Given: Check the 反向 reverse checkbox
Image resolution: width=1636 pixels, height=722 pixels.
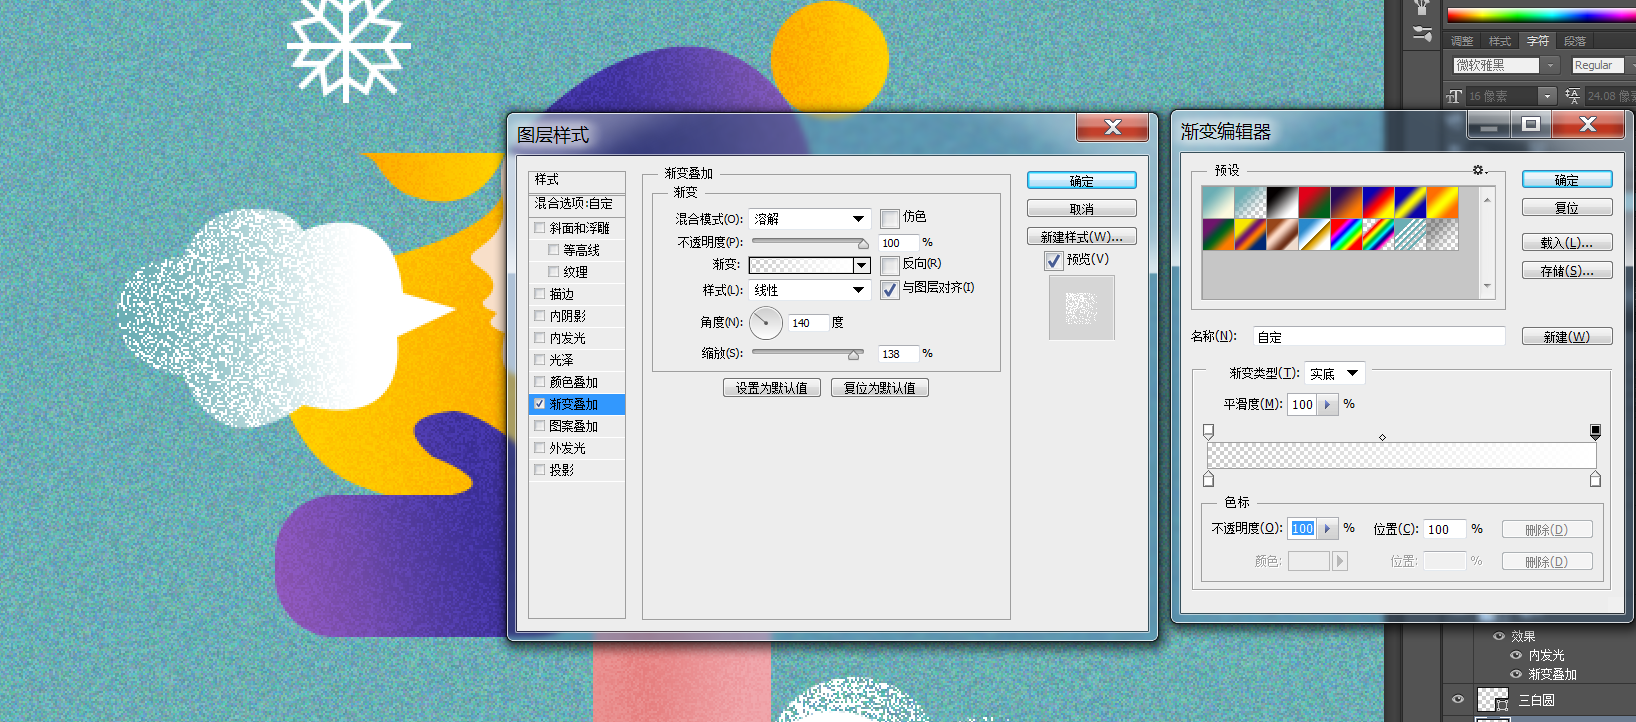Looking at the screenshot, I should click(x=890, y=265).
